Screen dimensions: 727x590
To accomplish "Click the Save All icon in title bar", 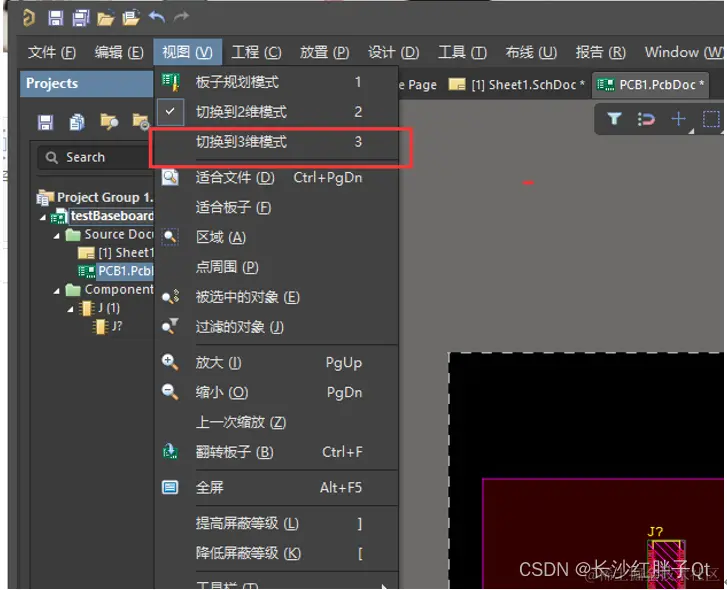I will (81, 18).
